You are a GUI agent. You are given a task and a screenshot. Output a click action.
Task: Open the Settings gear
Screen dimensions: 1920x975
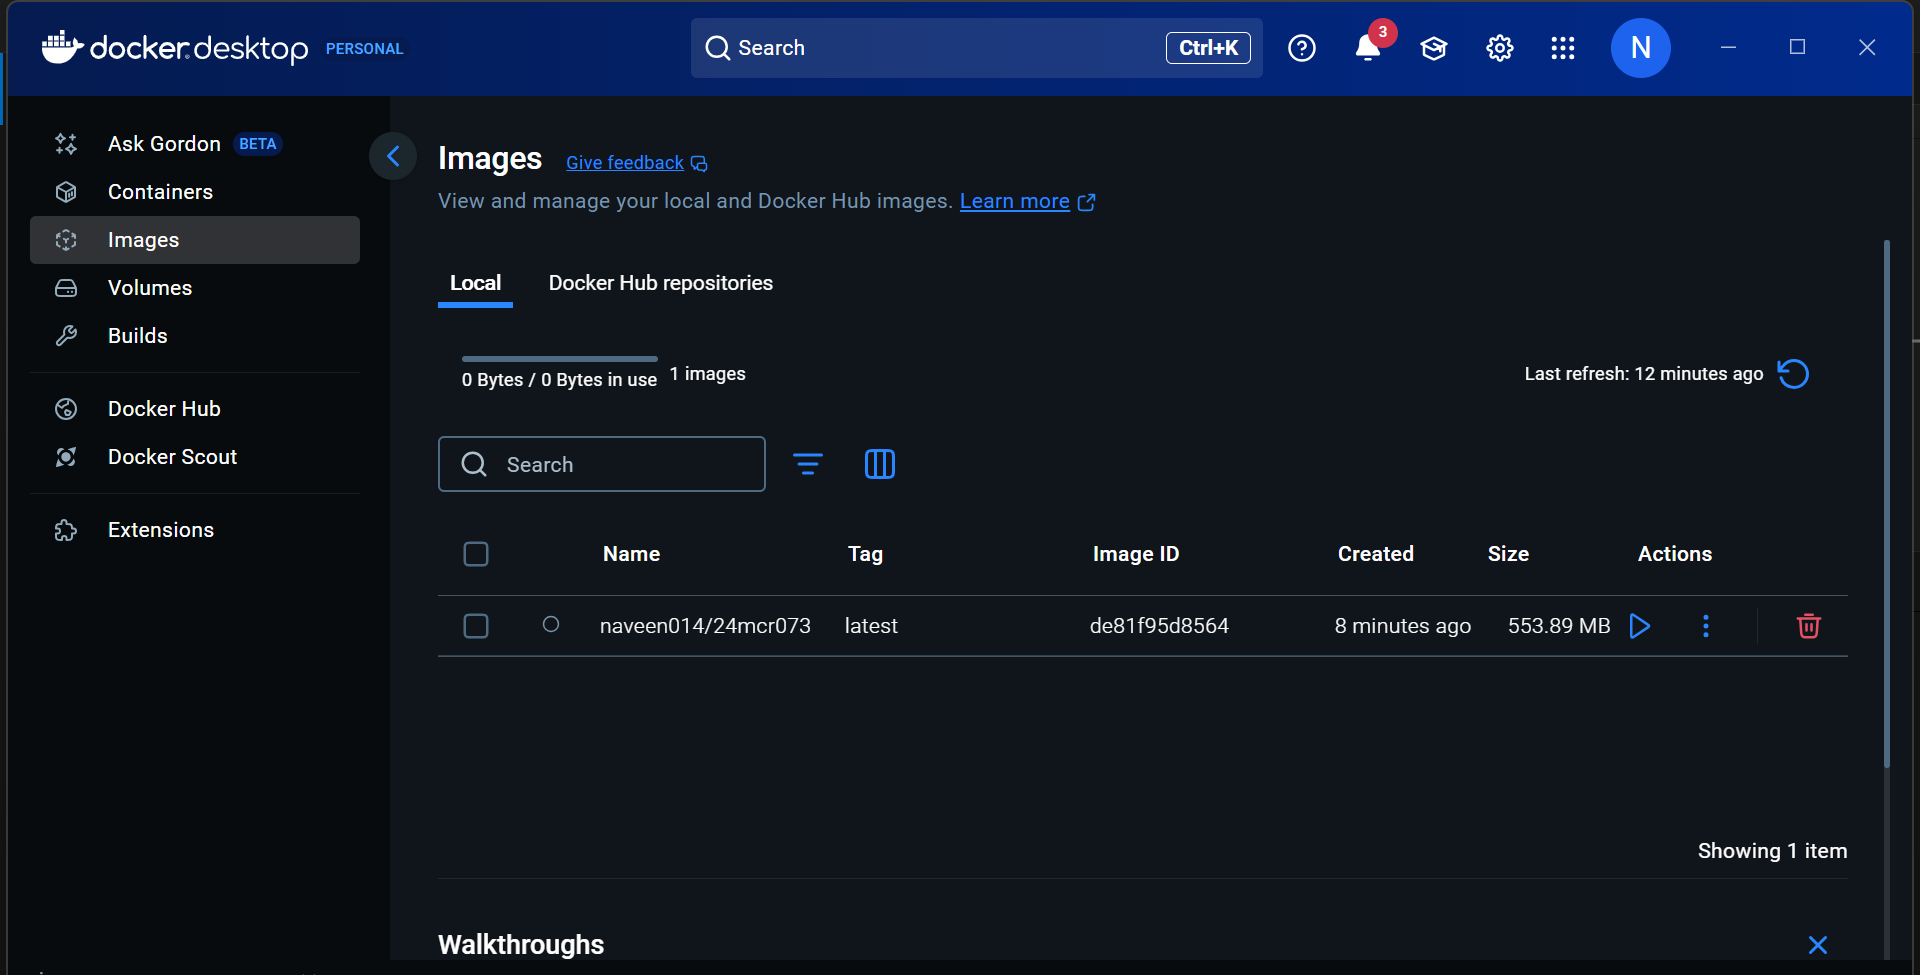[1499, 48]
